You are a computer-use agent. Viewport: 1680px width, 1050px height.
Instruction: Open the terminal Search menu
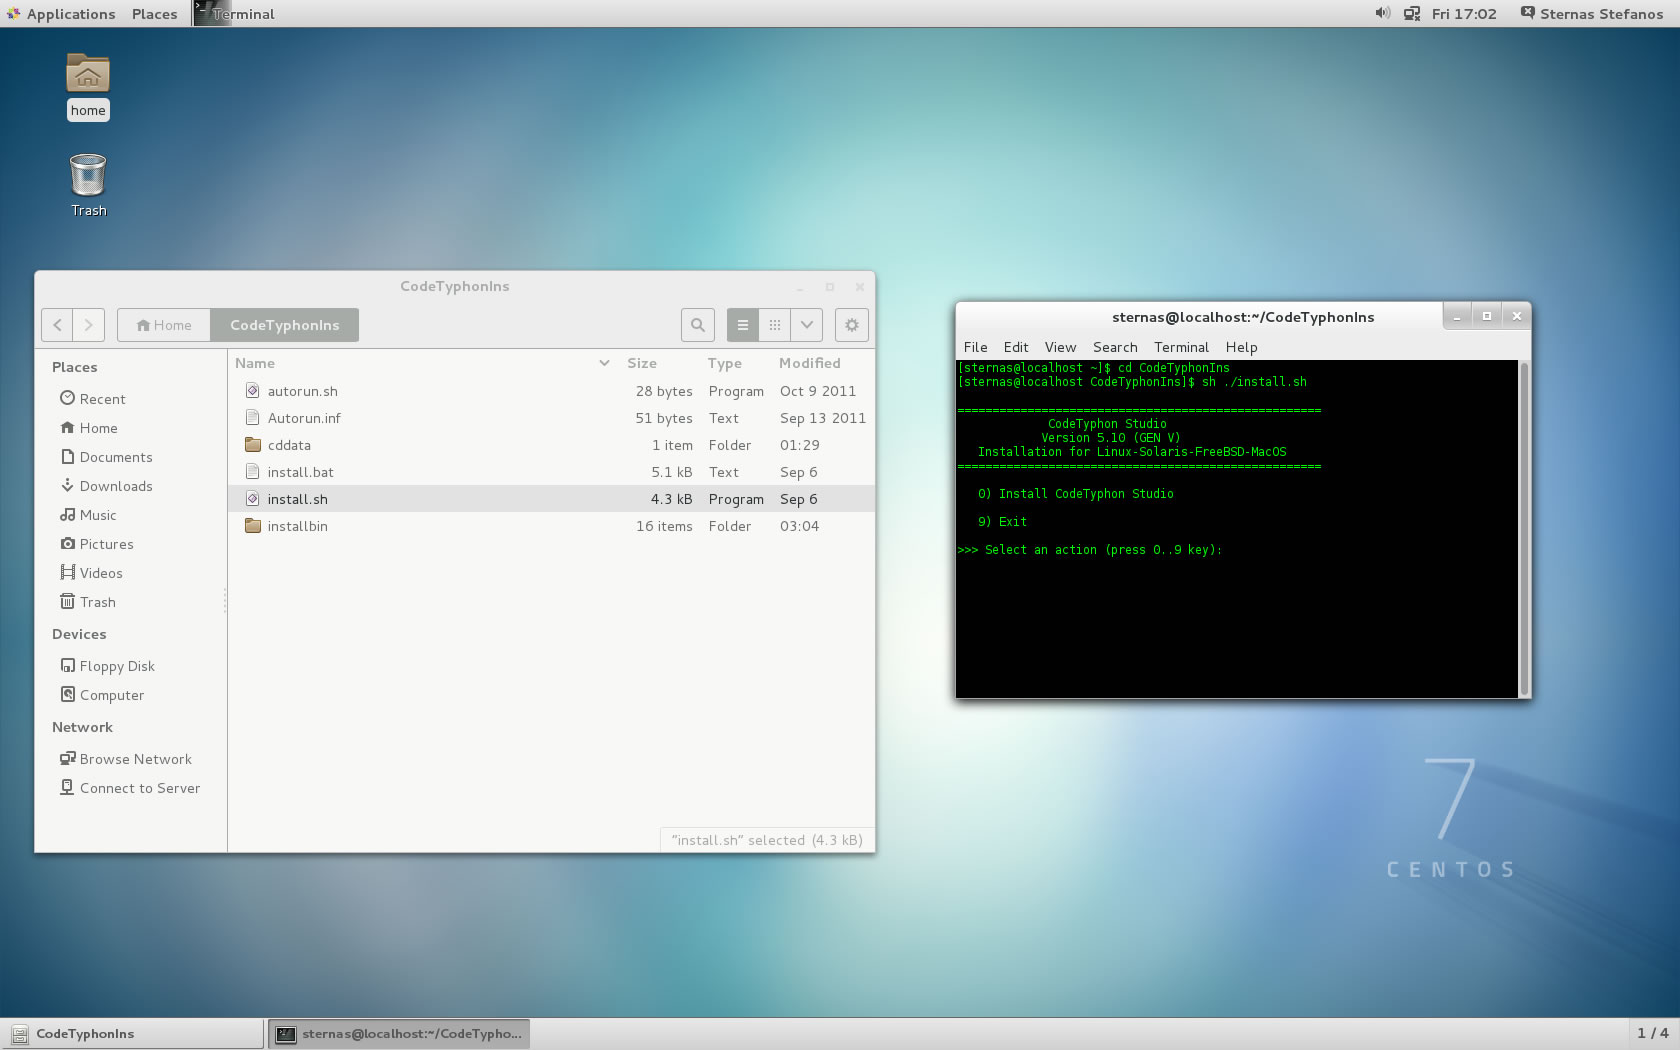coord(1115,347)
